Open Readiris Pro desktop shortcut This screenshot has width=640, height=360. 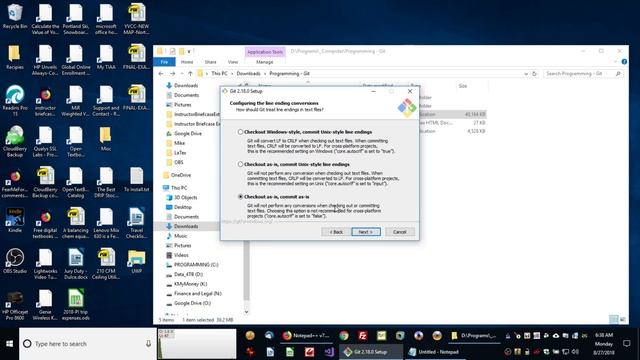click(x=15, y=100)
